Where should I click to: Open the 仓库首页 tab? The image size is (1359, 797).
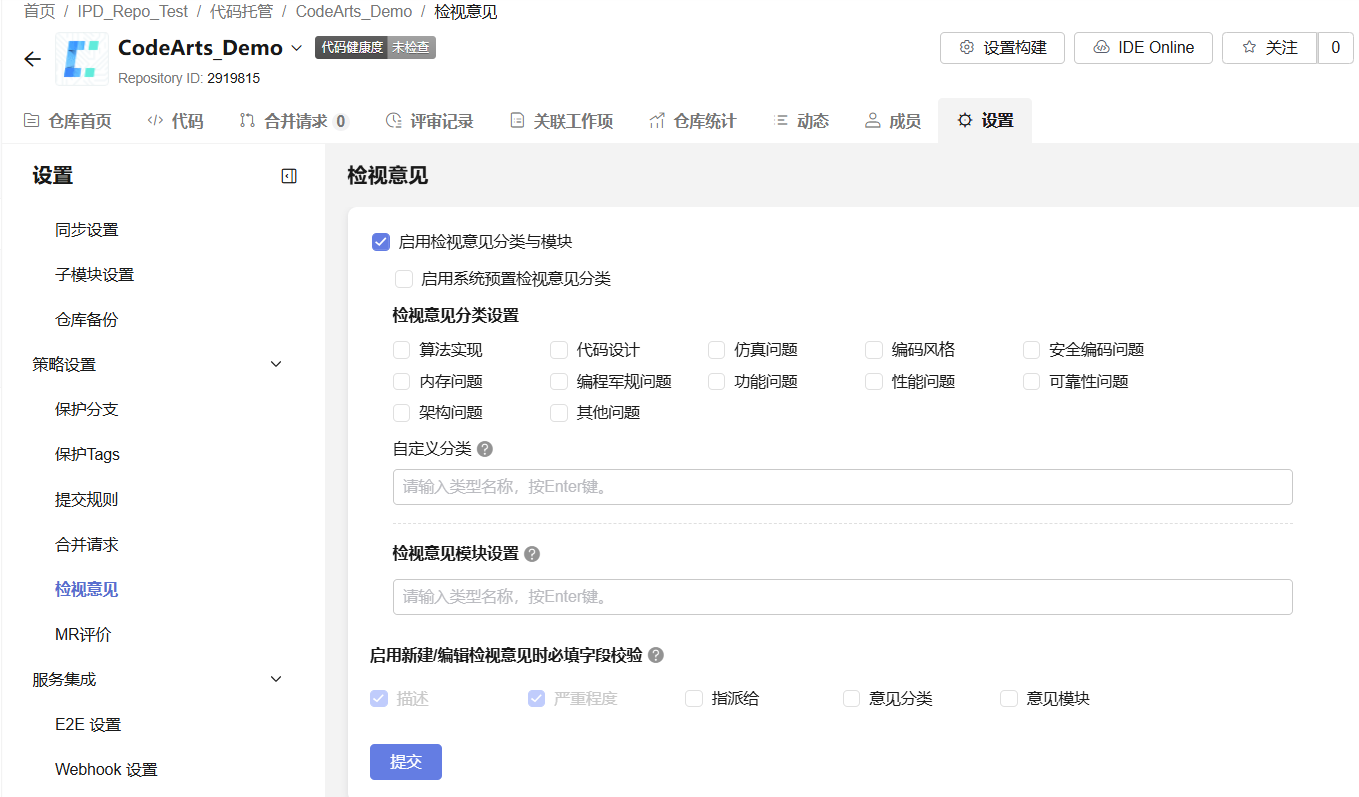point(67,121)
